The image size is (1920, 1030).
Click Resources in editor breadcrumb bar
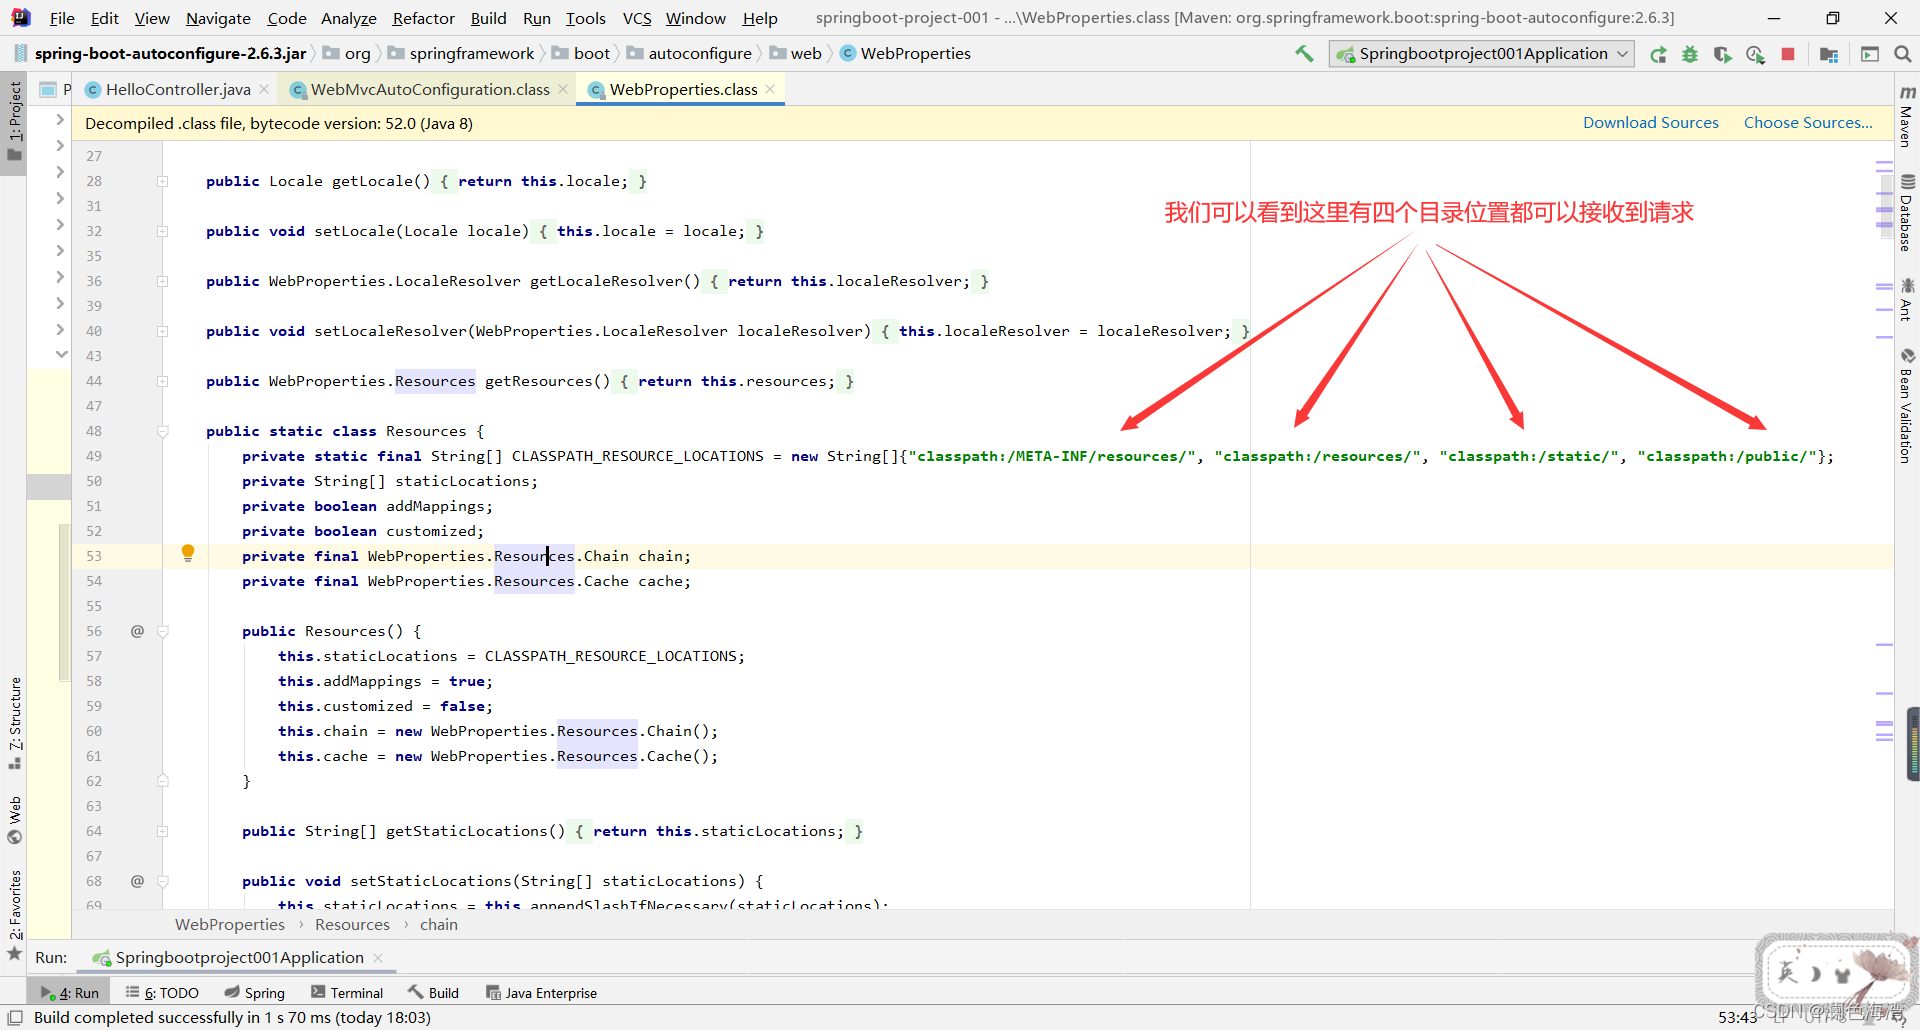352,925
